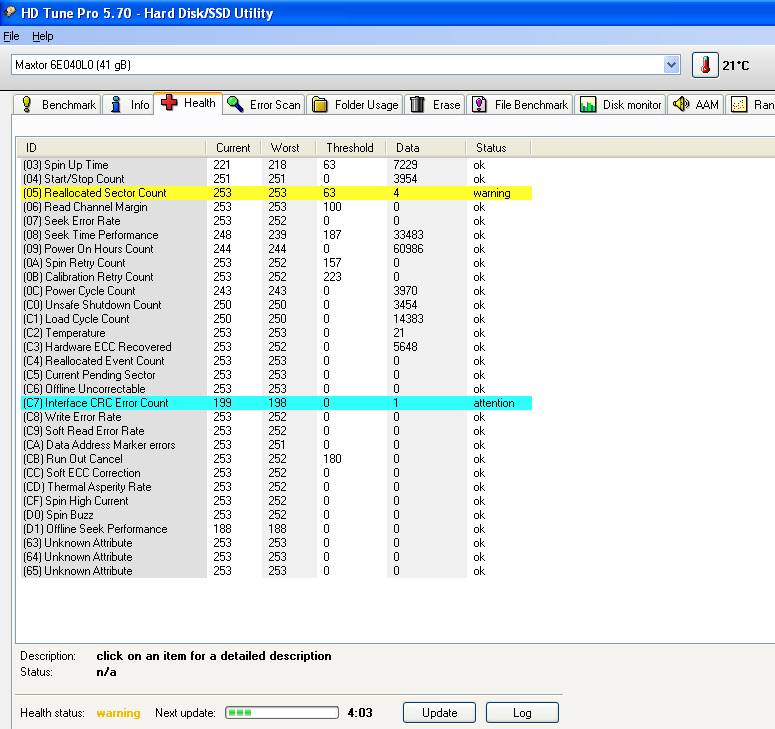Sort by the Threshold column header

[351, 148]
